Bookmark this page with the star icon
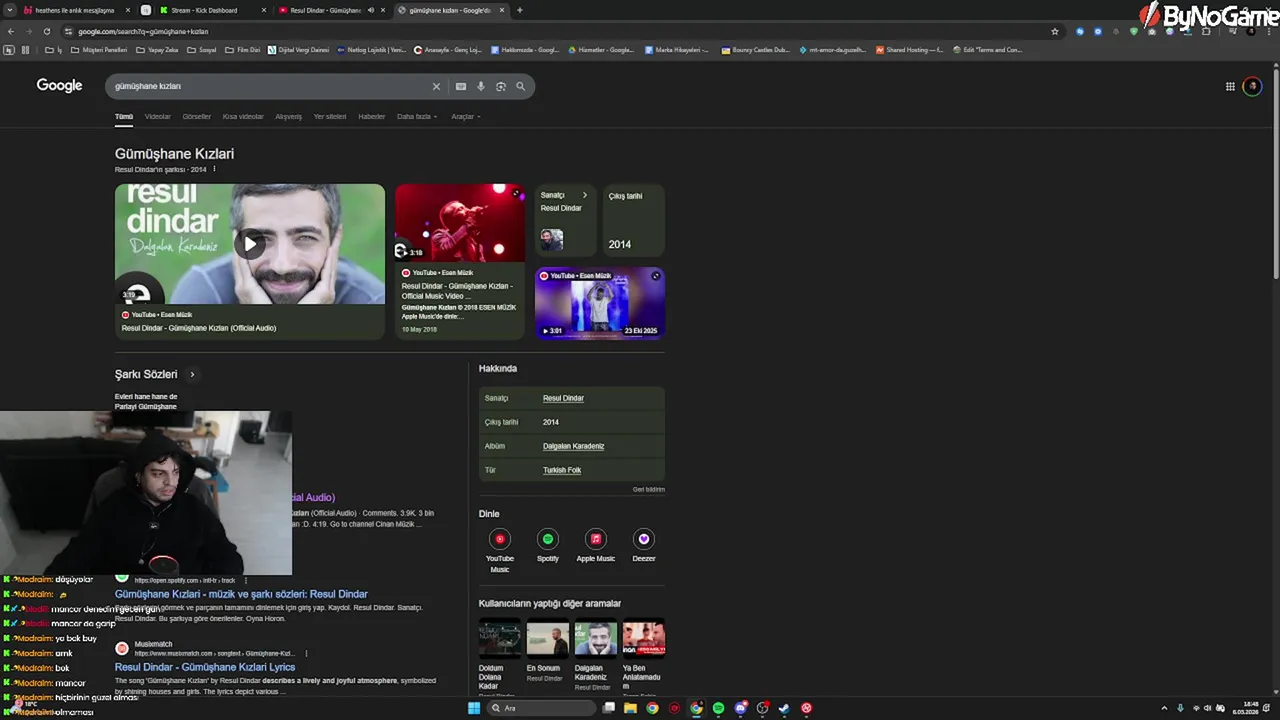1280x720 pixels. click(1054, 31)
